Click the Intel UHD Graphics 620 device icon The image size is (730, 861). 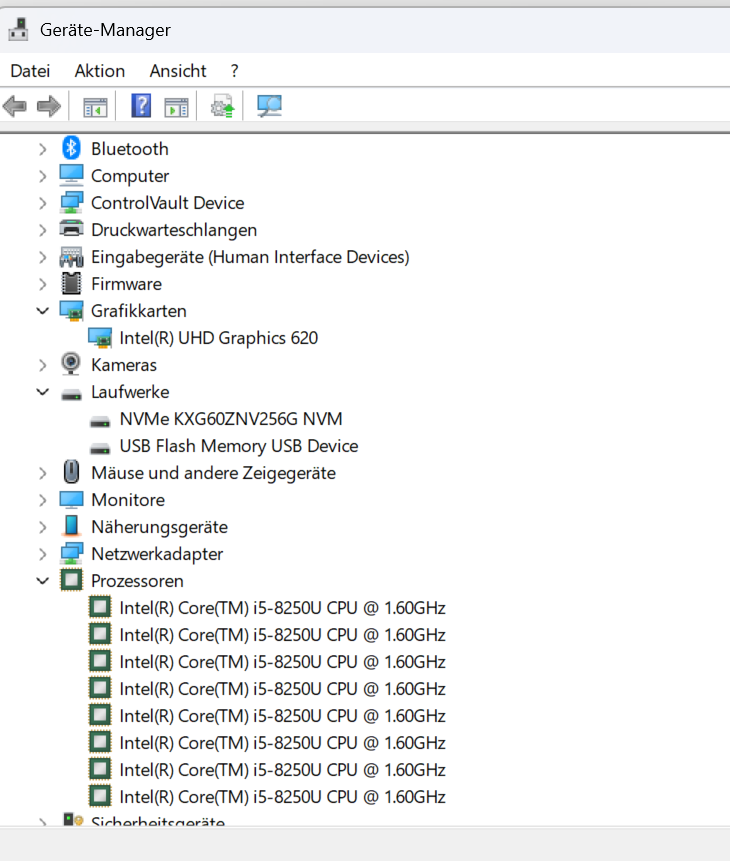click(x=100, y=338)
